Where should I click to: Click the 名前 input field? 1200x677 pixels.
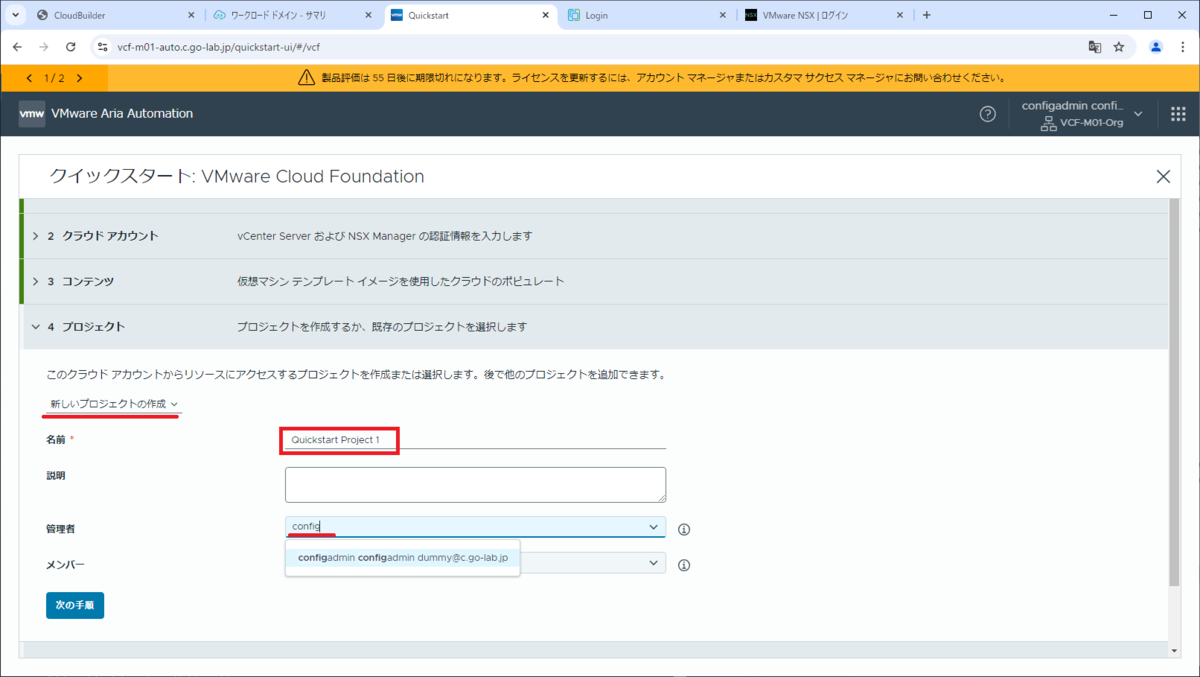click(x=475, y=440)
